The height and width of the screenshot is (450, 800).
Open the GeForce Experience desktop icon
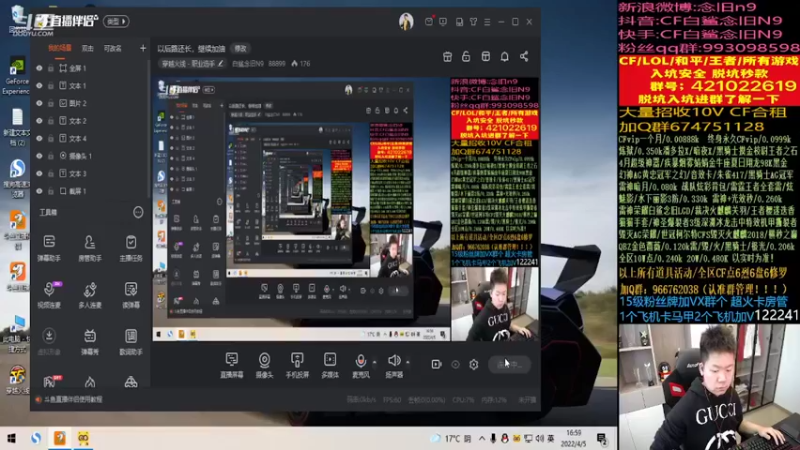[16, 76]
